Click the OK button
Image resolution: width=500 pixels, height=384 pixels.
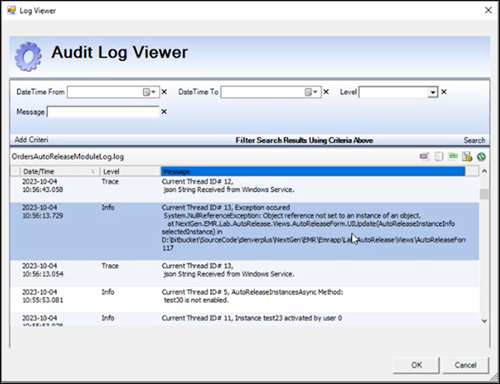(416, 365)
